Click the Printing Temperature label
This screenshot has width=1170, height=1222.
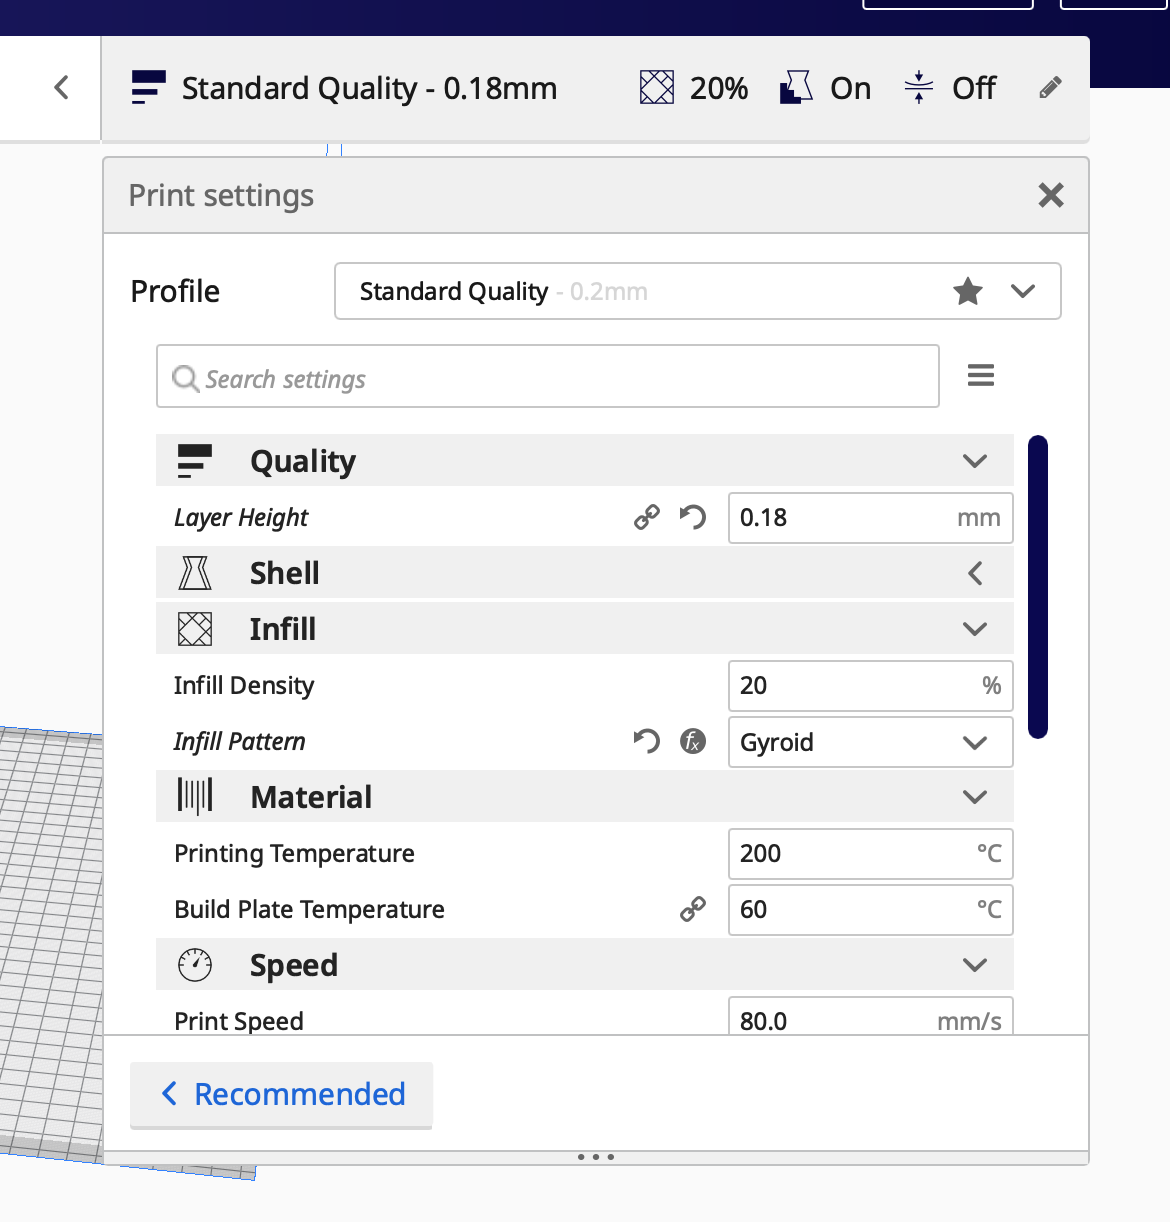tap(294, 854)
